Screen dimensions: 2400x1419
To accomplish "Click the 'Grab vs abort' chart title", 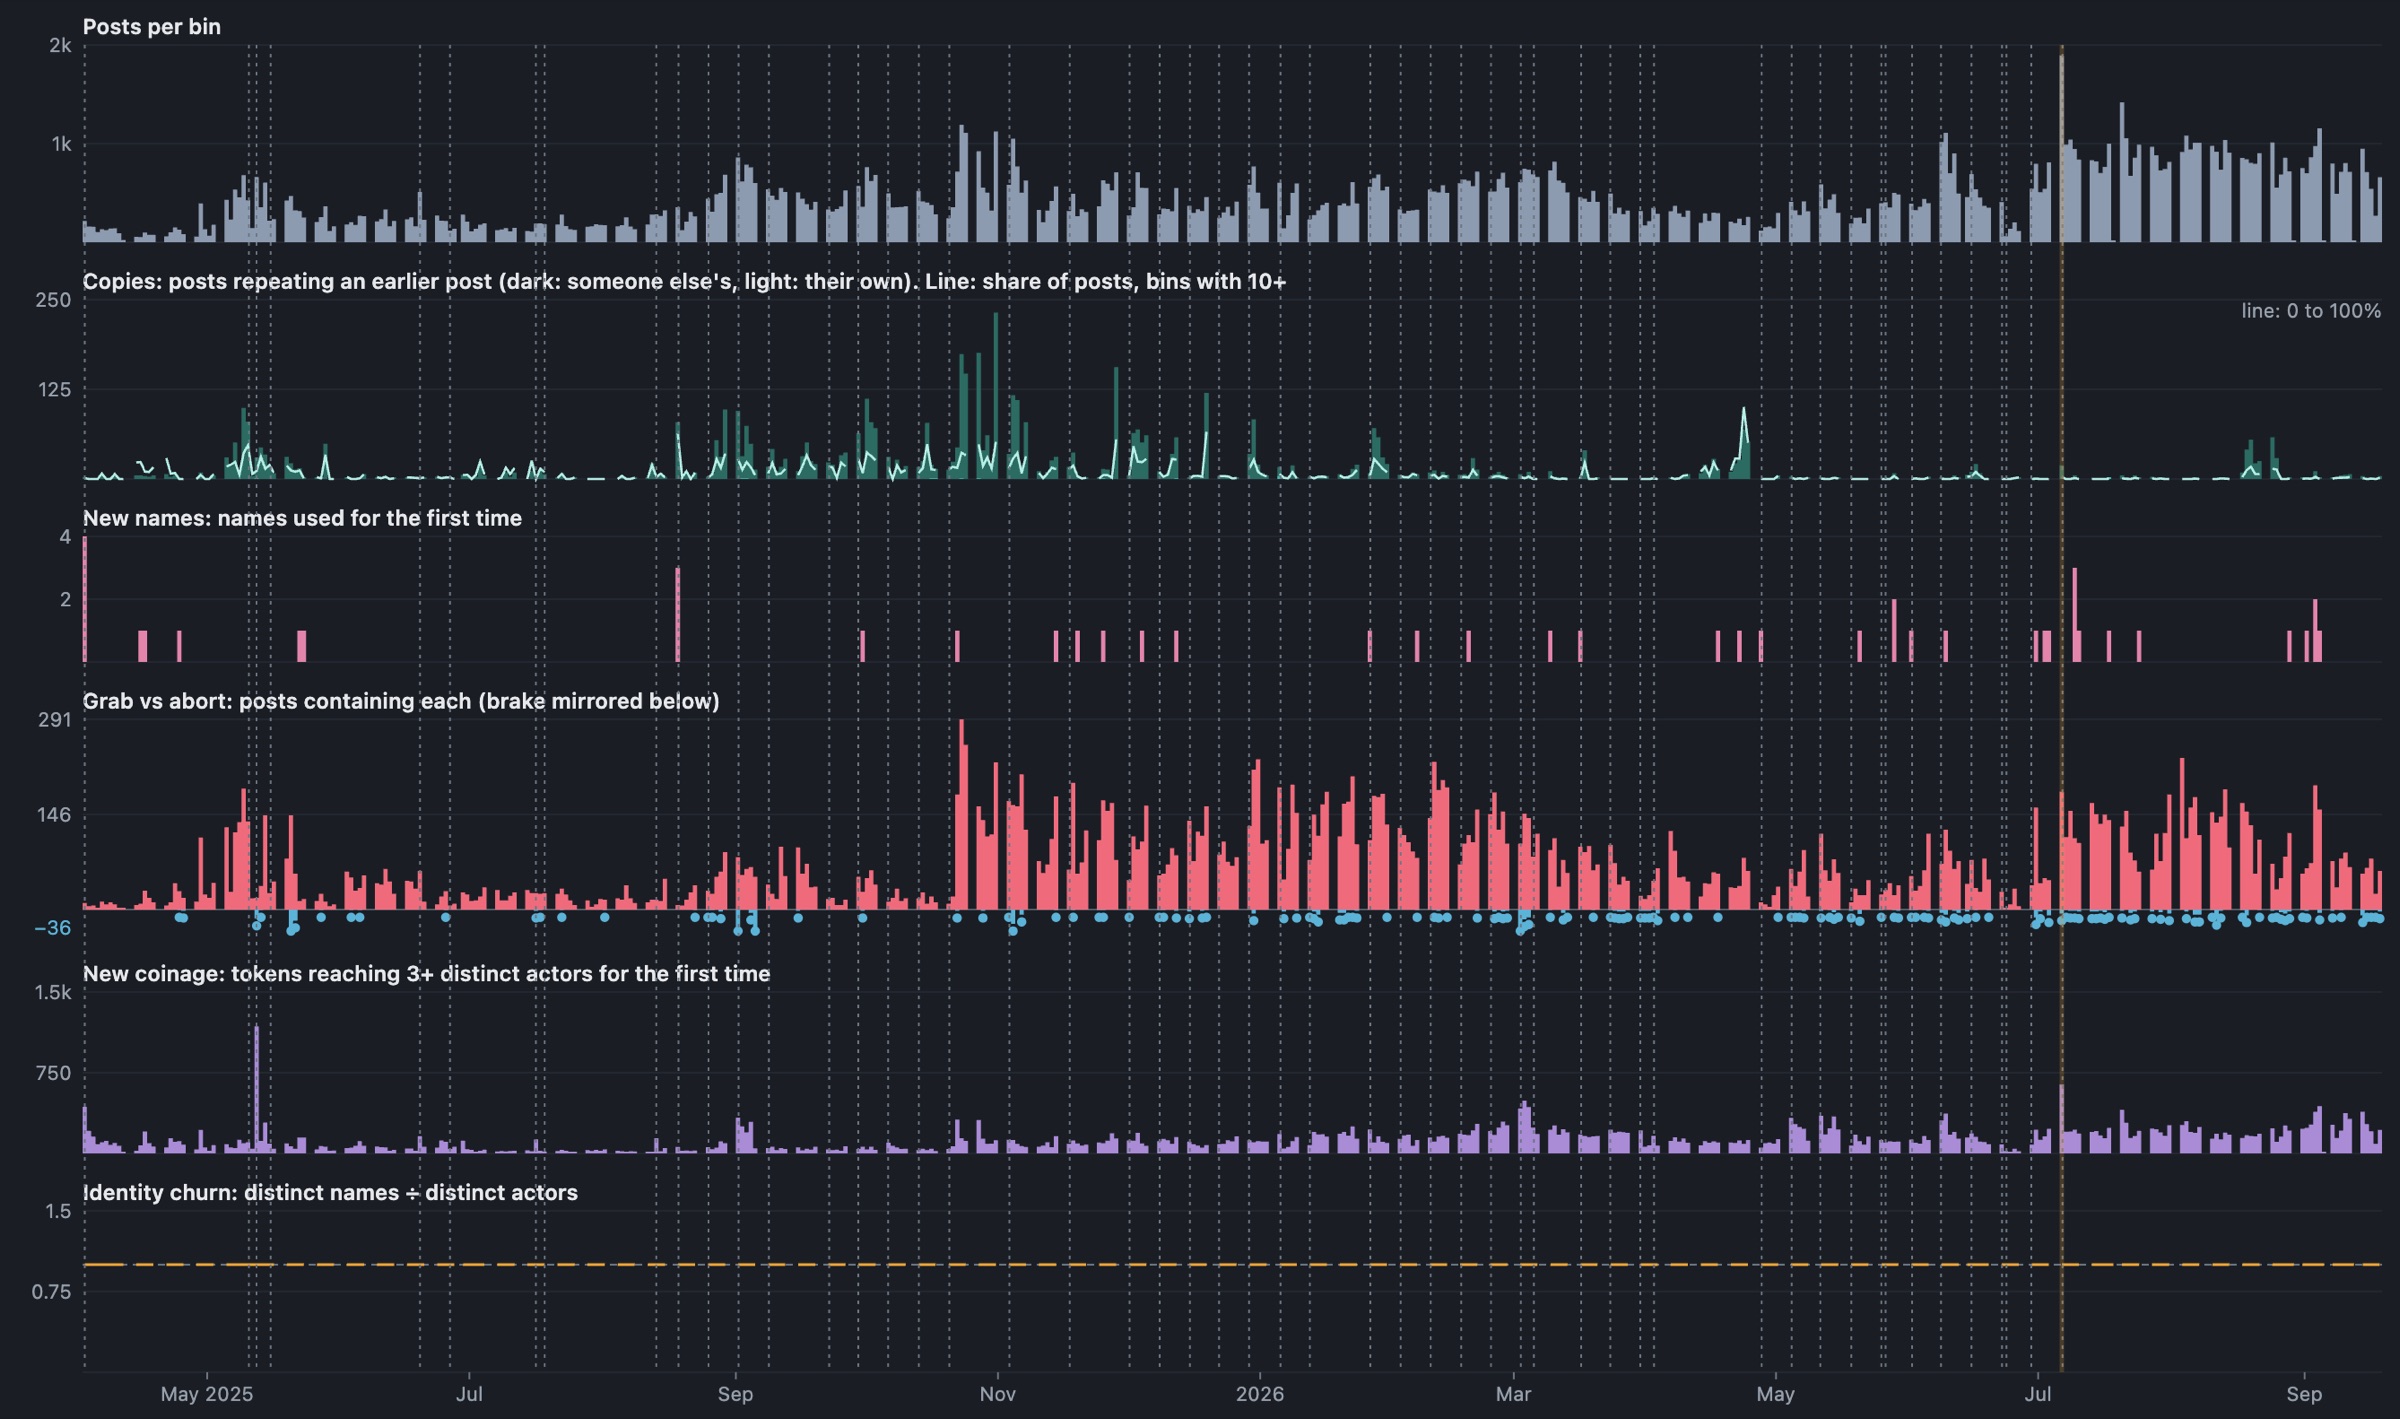I will click(401, 701).
